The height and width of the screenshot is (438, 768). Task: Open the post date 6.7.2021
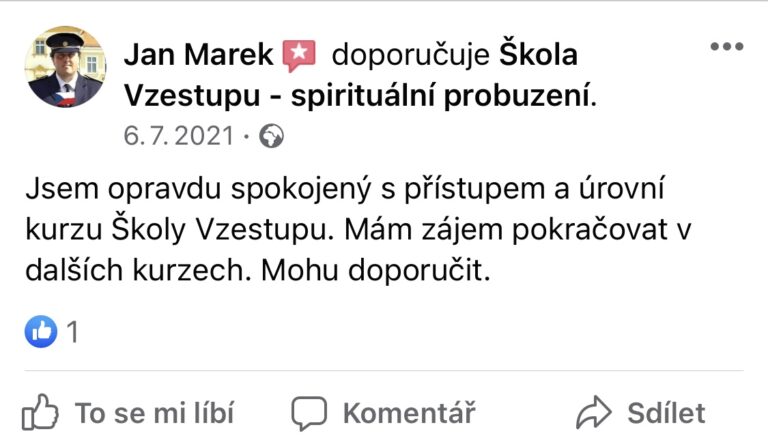179,136
